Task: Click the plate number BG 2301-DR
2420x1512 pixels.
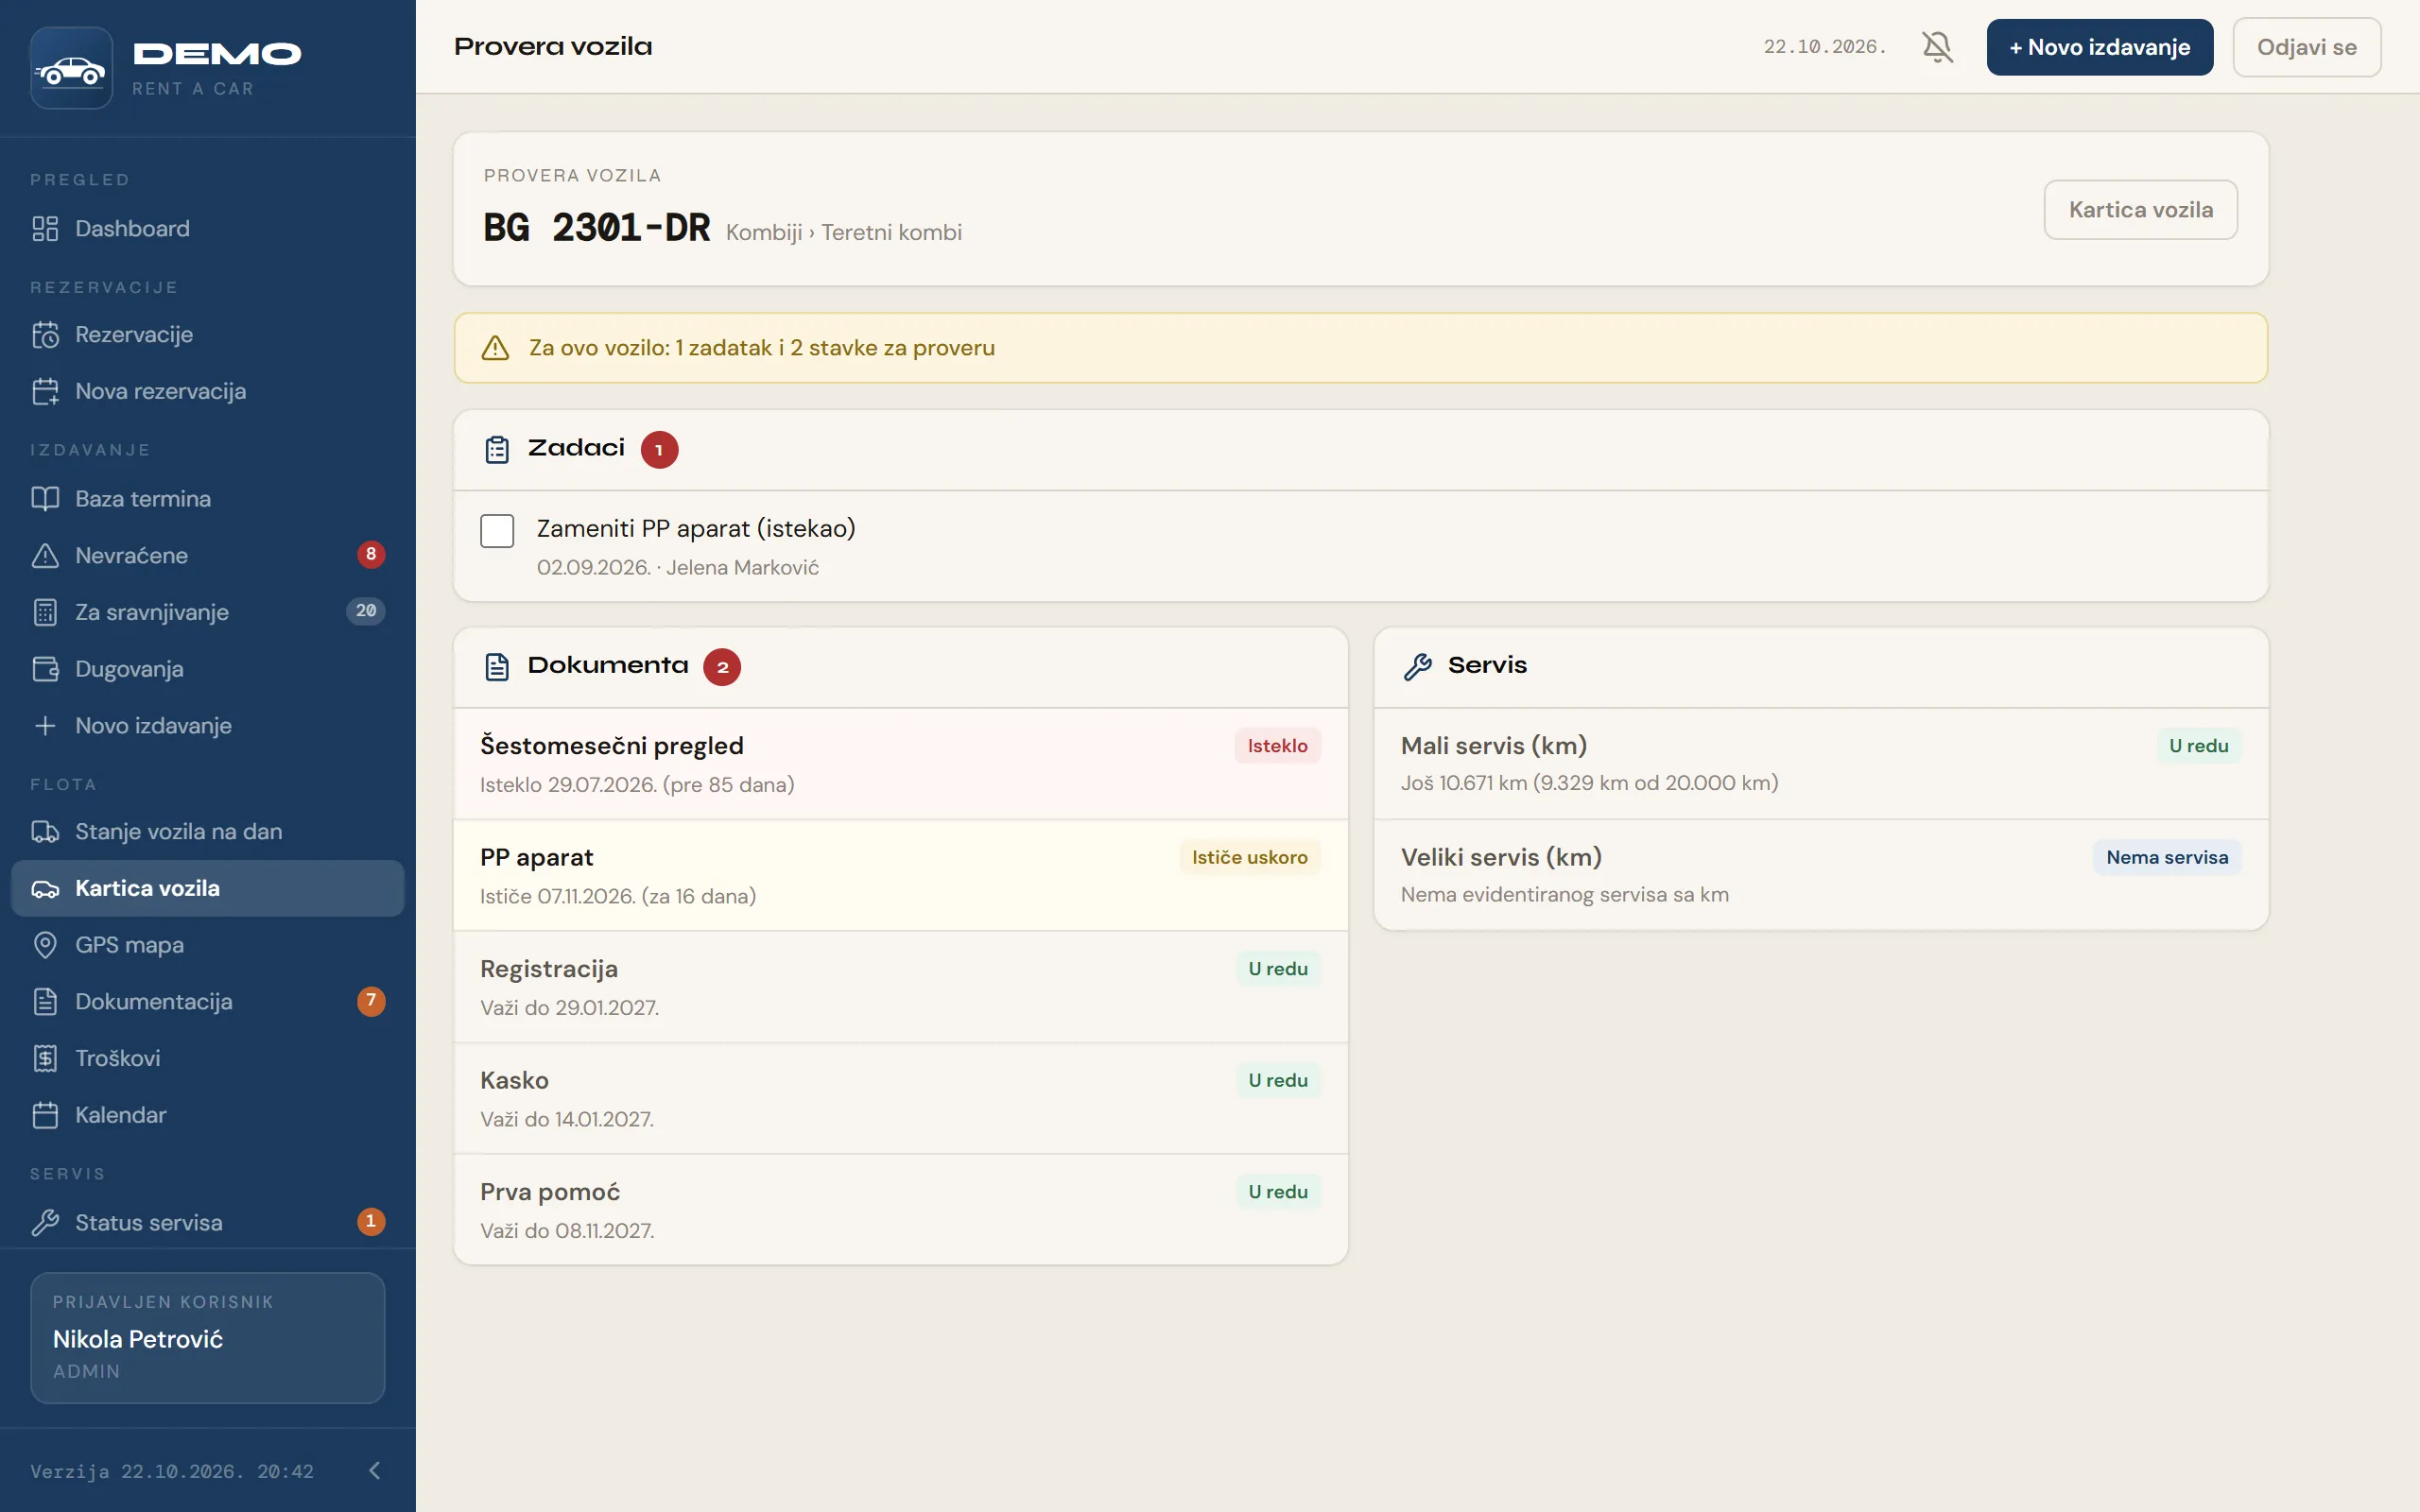Action: click(x=596, y=228)
